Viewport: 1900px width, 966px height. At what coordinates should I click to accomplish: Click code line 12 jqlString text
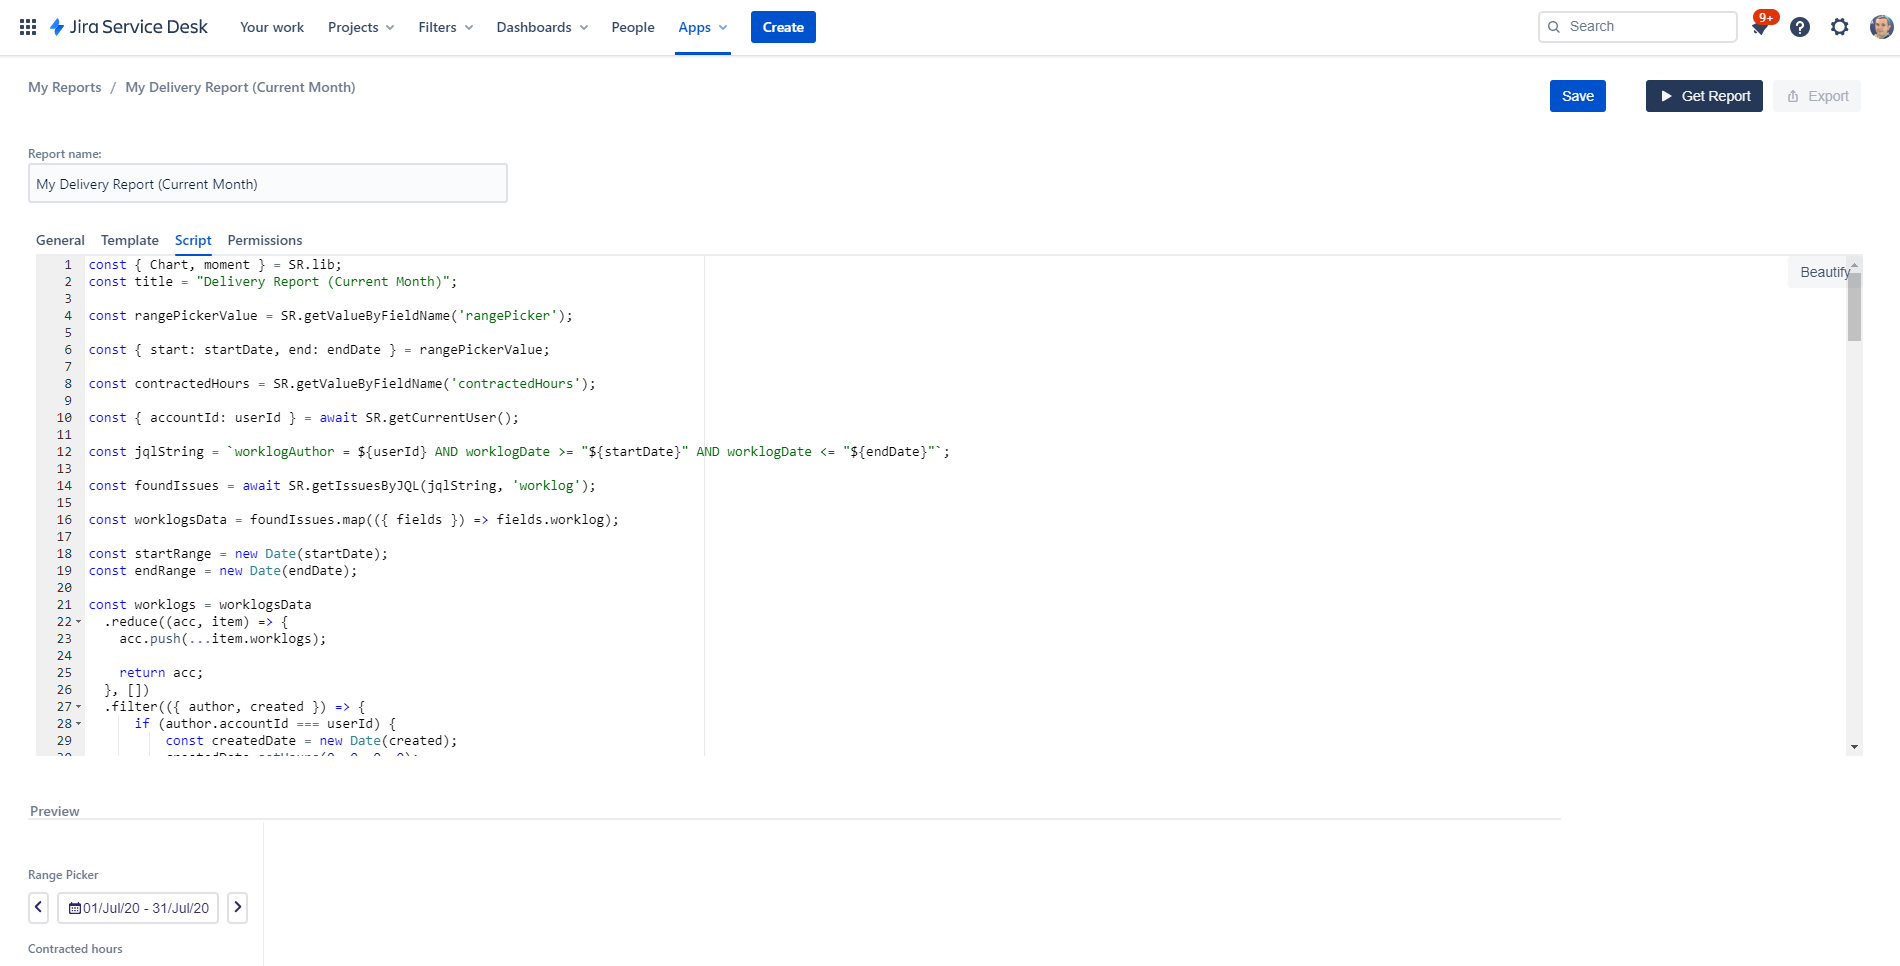pos(519,452)
